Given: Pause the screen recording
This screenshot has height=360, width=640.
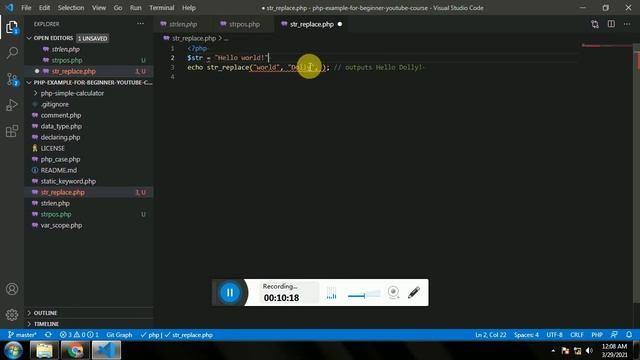Looking at the screenshot, I should tap(229, 292).
